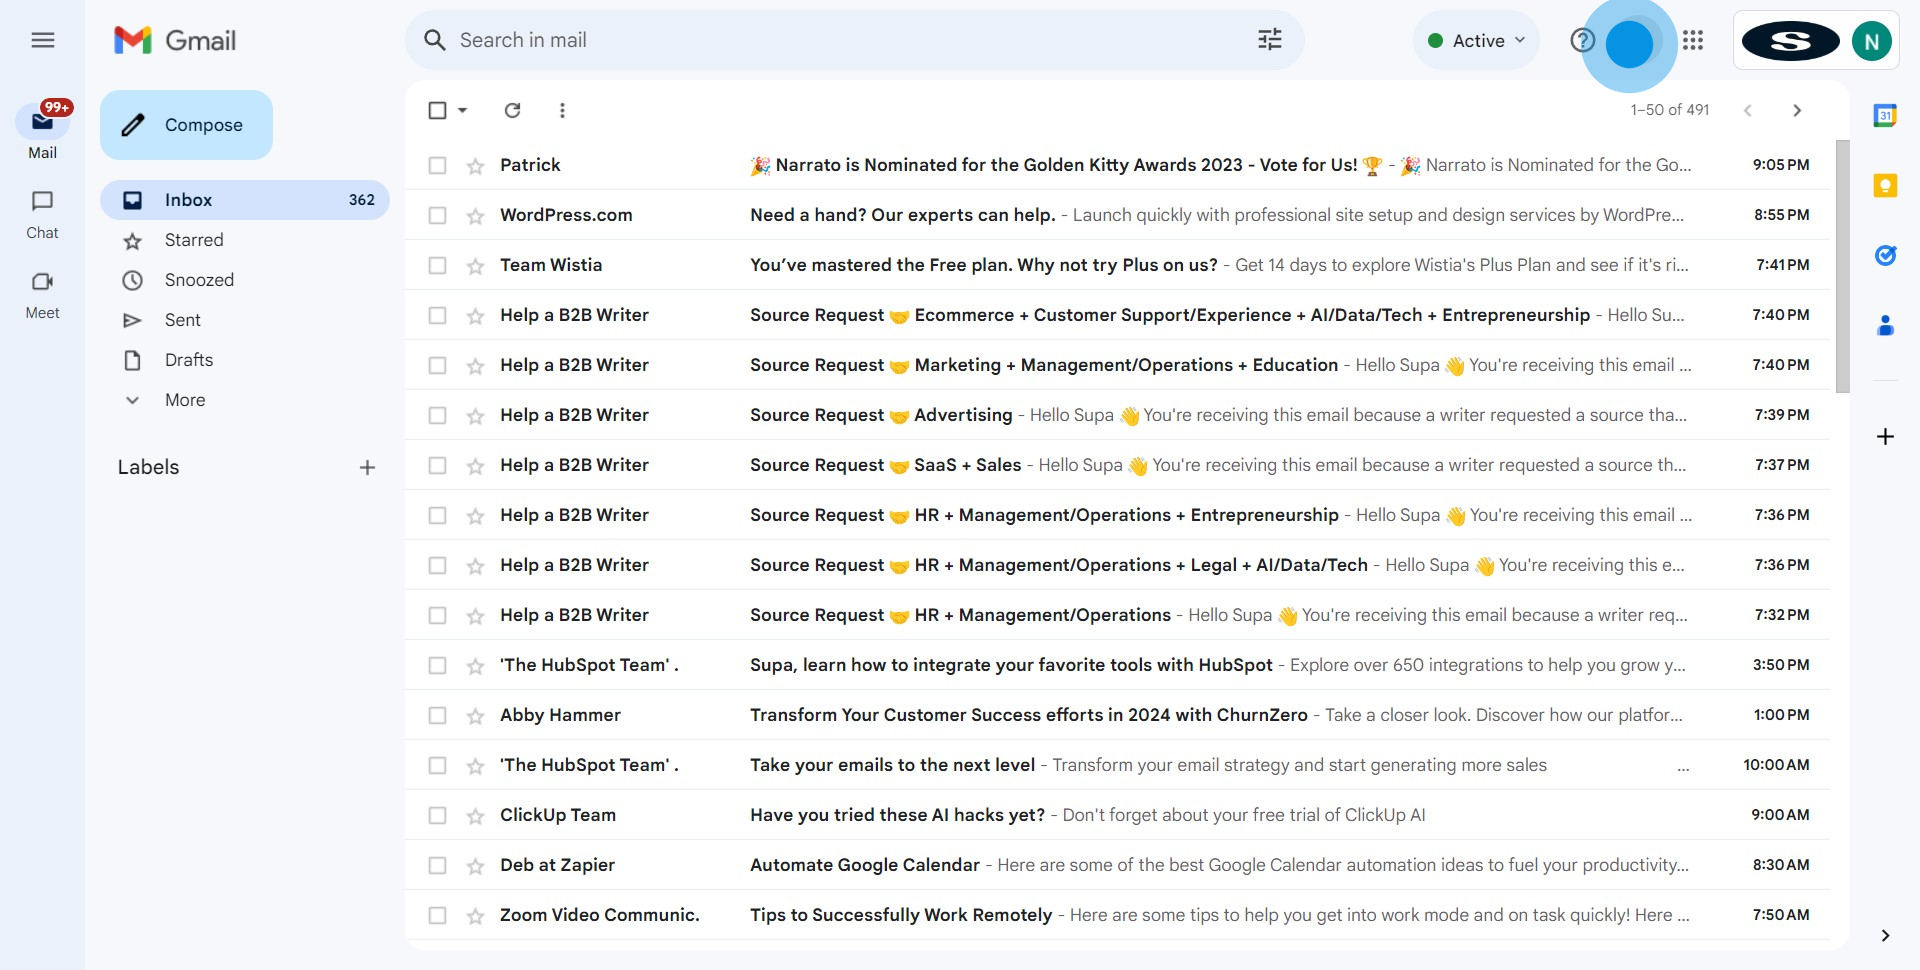The width and height of the screenshot is (1920, 970).
Task: Select the Abby Hammer email checkbox
Action: 437,715
